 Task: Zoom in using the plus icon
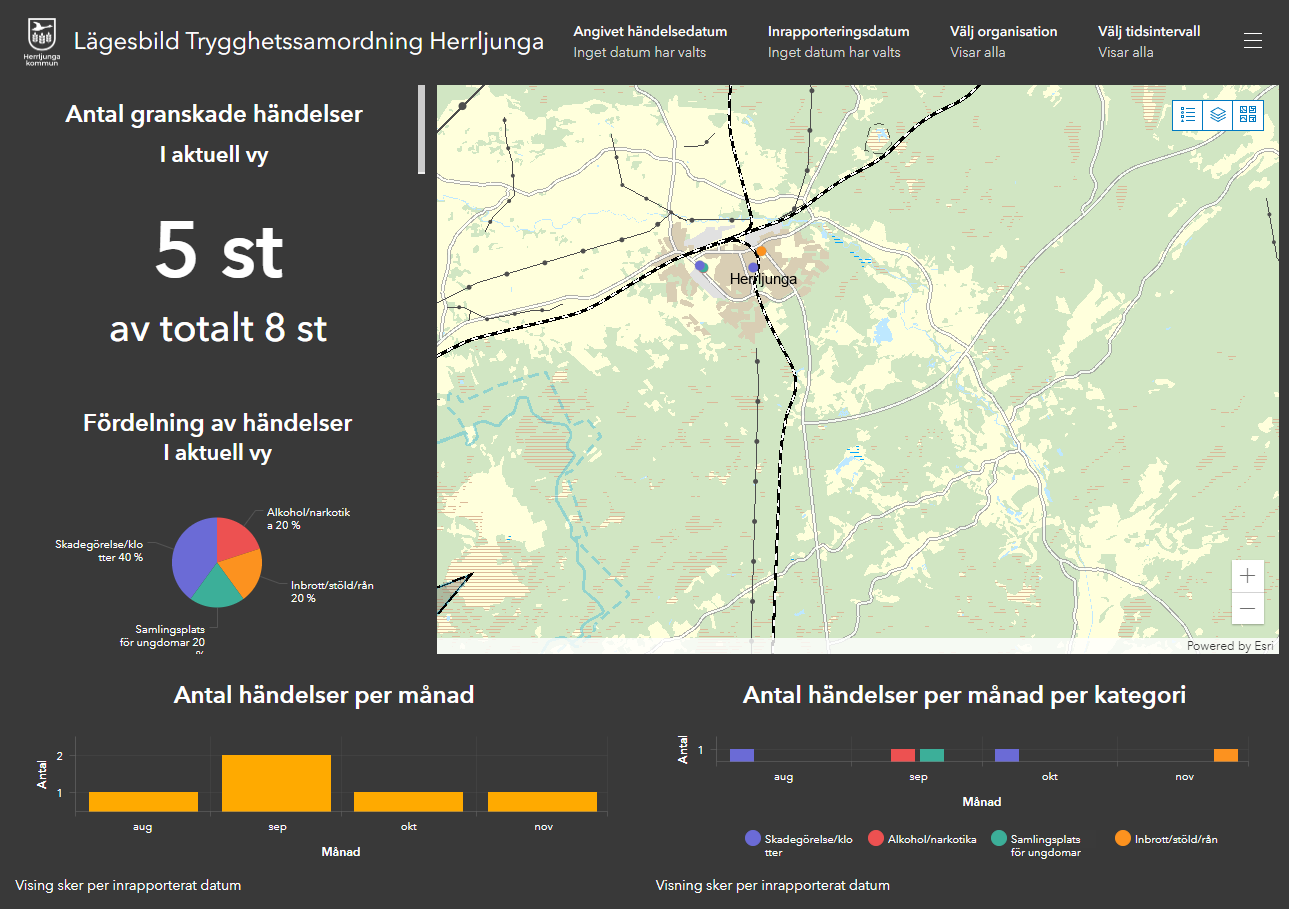1247,575
